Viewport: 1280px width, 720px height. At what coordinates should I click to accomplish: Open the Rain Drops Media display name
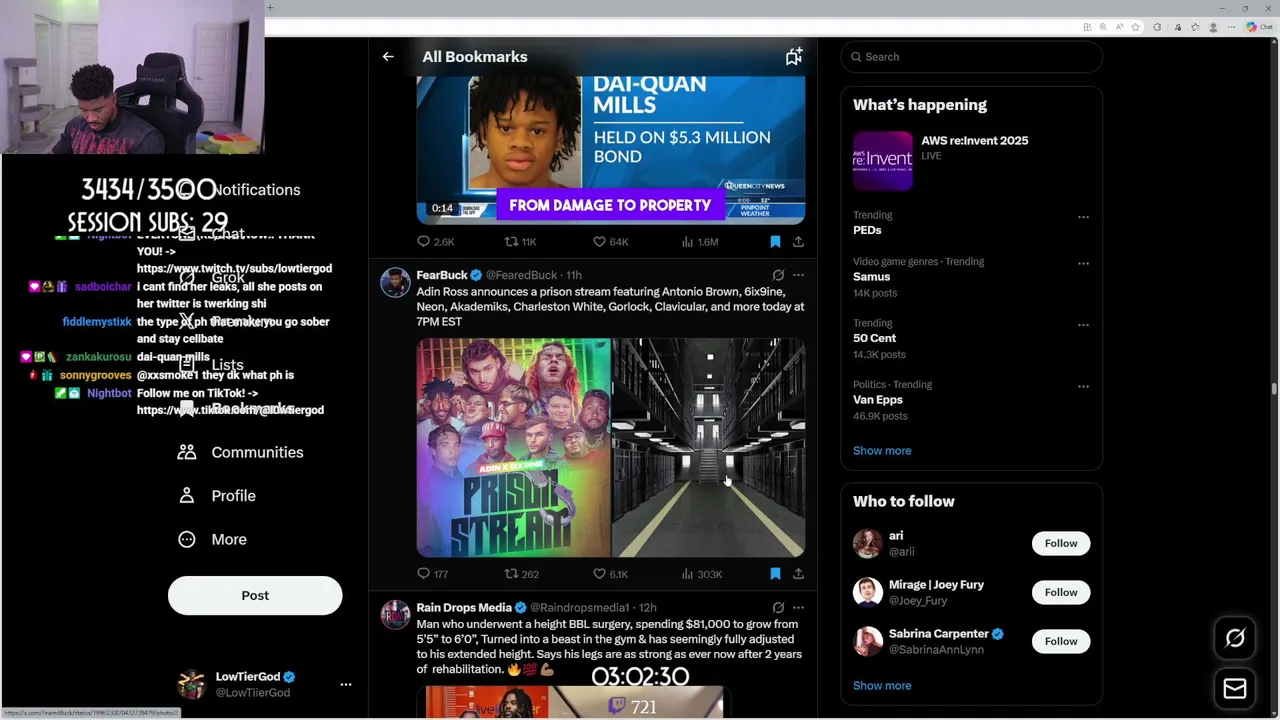coord(464,608)
